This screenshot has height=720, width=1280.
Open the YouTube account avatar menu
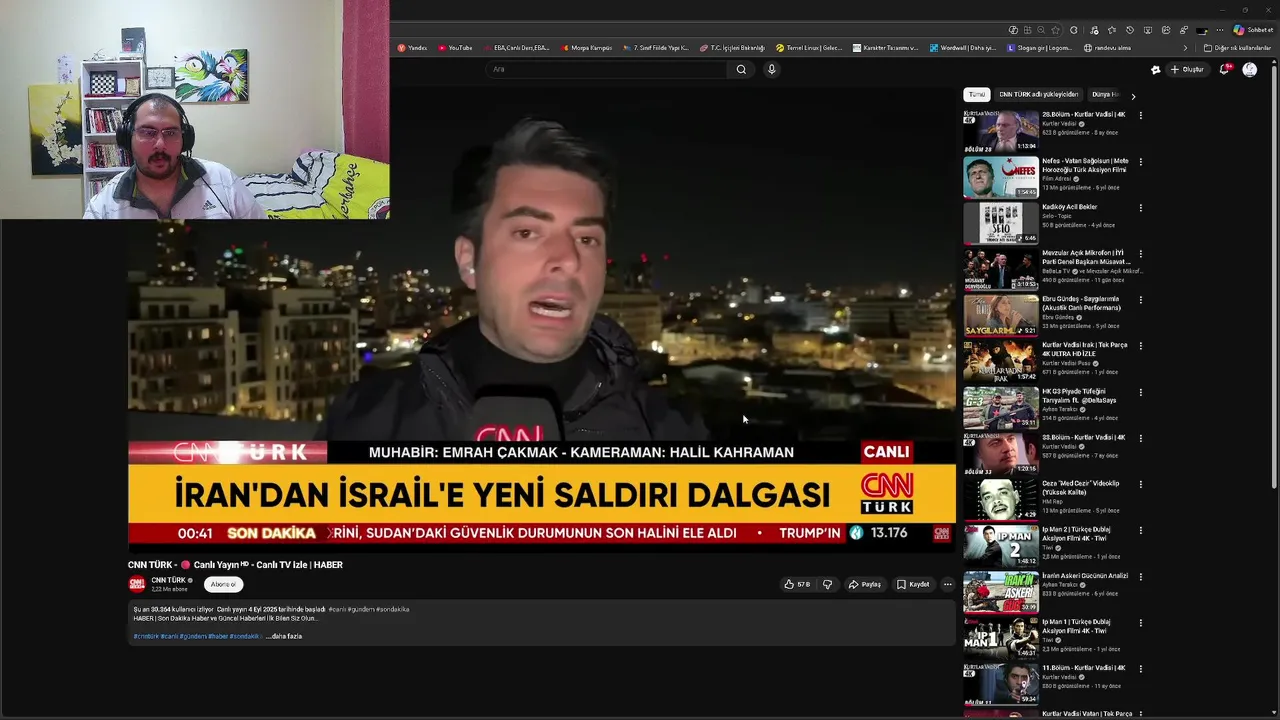[1250, 69]
